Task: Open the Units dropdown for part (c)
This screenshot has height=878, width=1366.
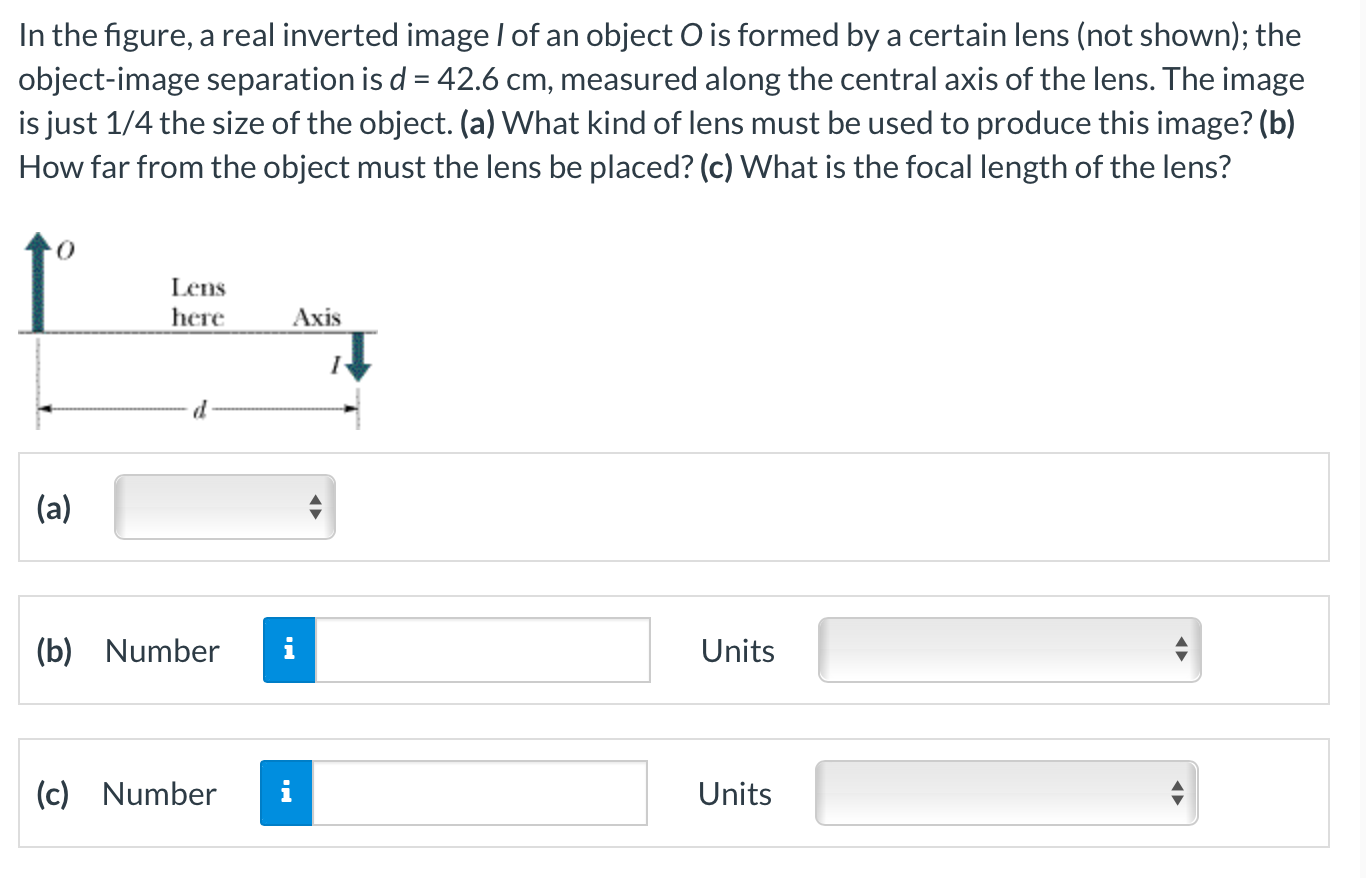Action: [1005, 793]
